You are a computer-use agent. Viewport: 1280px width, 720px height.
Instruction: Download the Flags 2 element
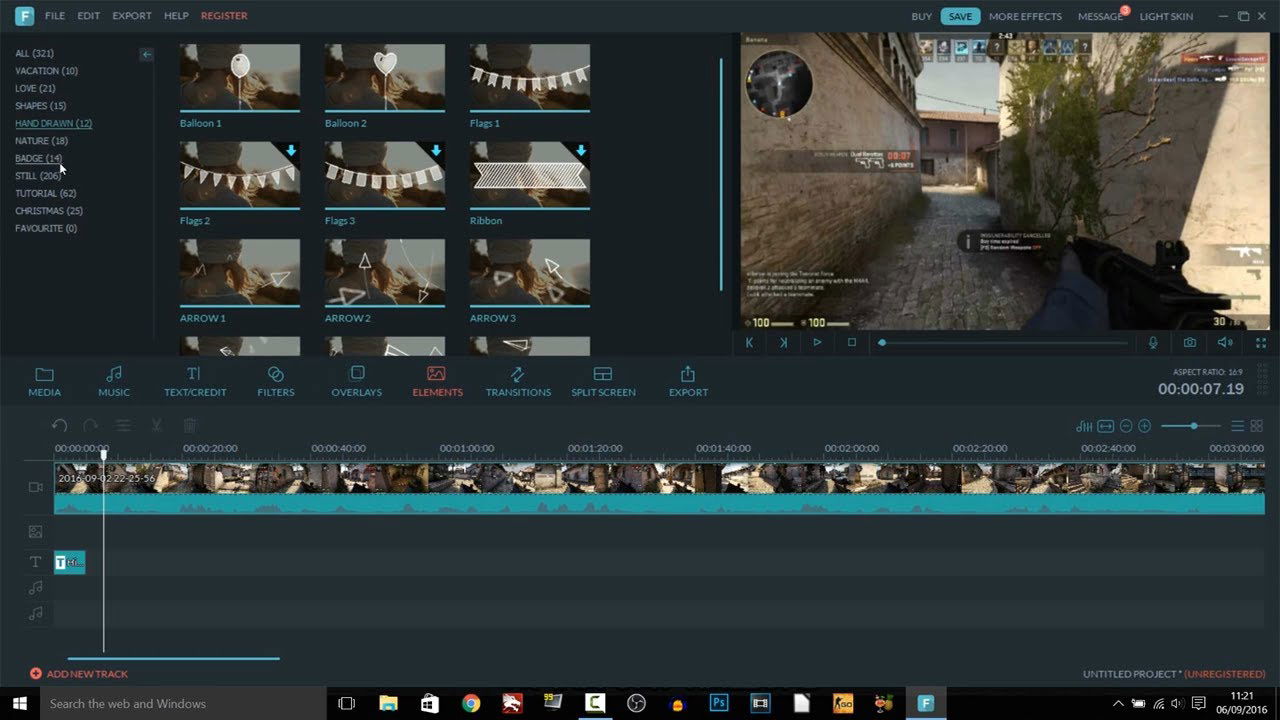291,151
